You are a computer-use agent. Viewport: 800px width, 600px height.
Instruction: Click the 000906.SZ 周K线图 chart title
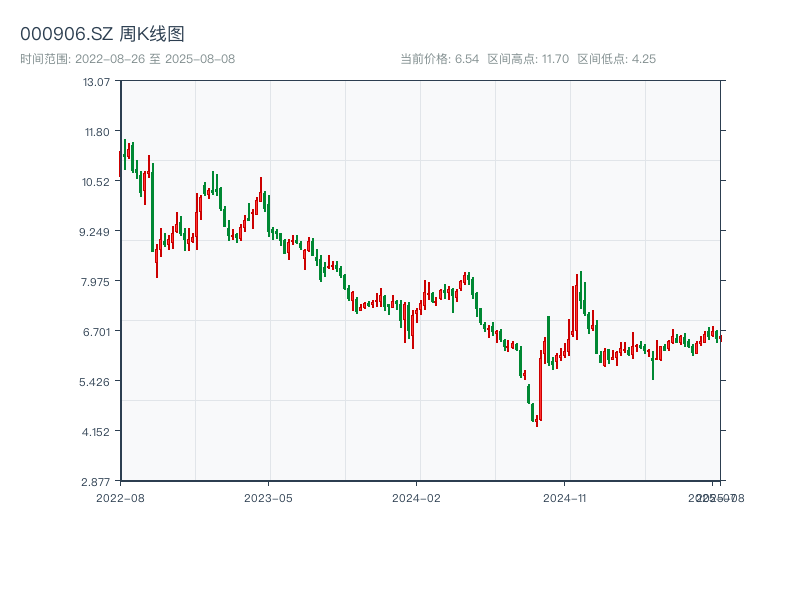click(x=102, y=34)
